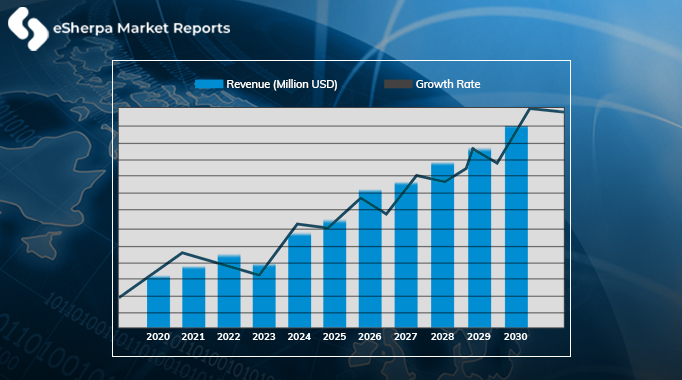Toggle the Growth Rate legend swatch
The height and width of the screenshot is (380, 682).
point(398,84)
